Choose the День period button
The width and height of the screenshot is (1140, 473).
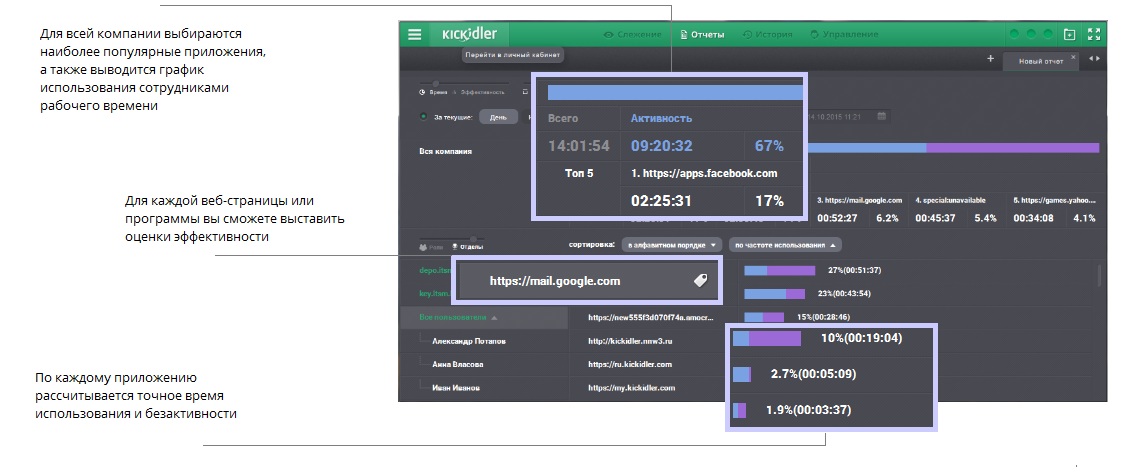(498, 117)
